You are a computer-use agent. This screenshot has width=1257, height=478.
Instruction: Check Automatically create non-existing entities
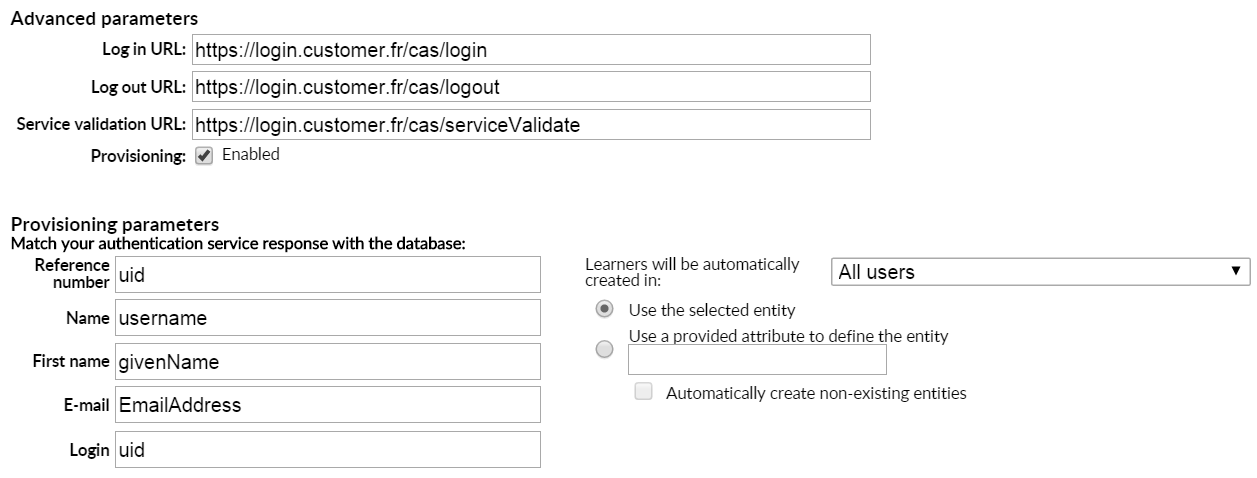(644, 392)
